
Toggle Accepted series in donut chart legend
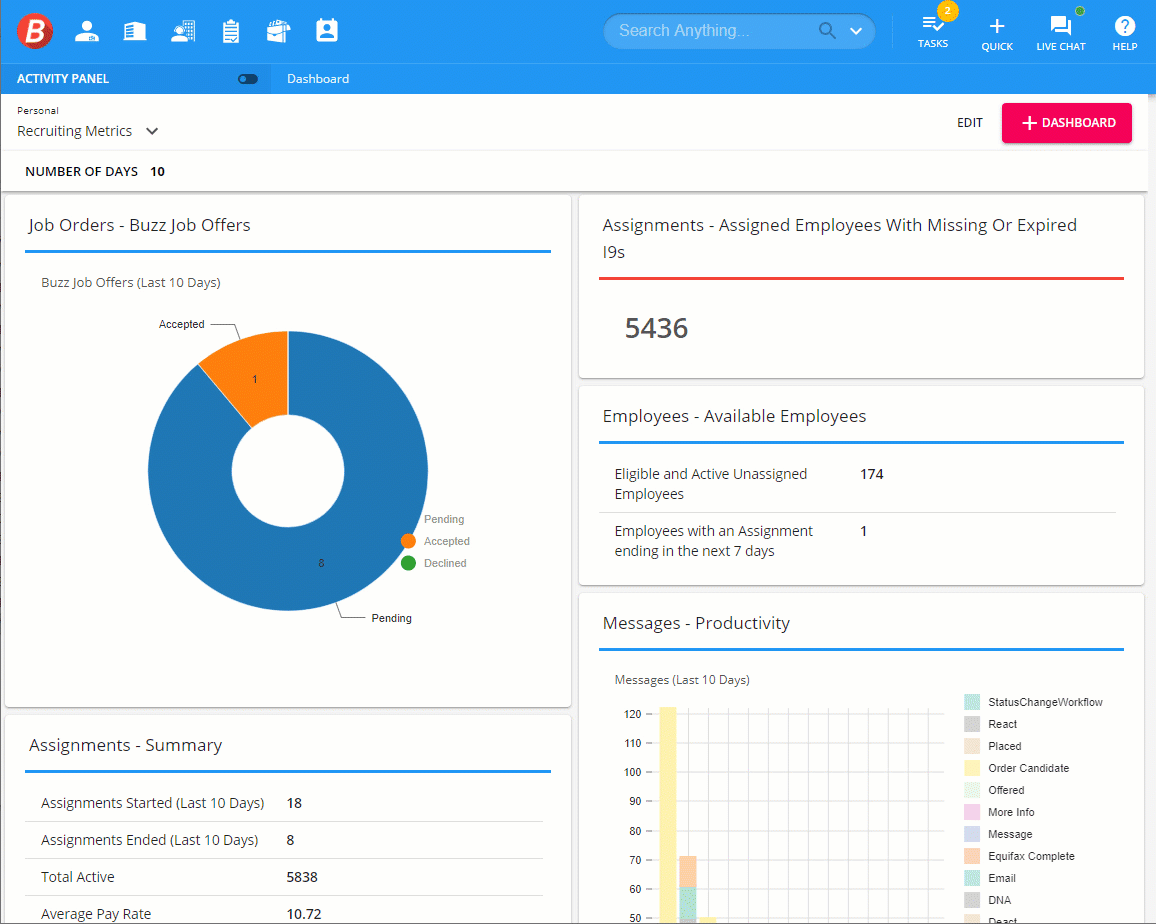408,541
